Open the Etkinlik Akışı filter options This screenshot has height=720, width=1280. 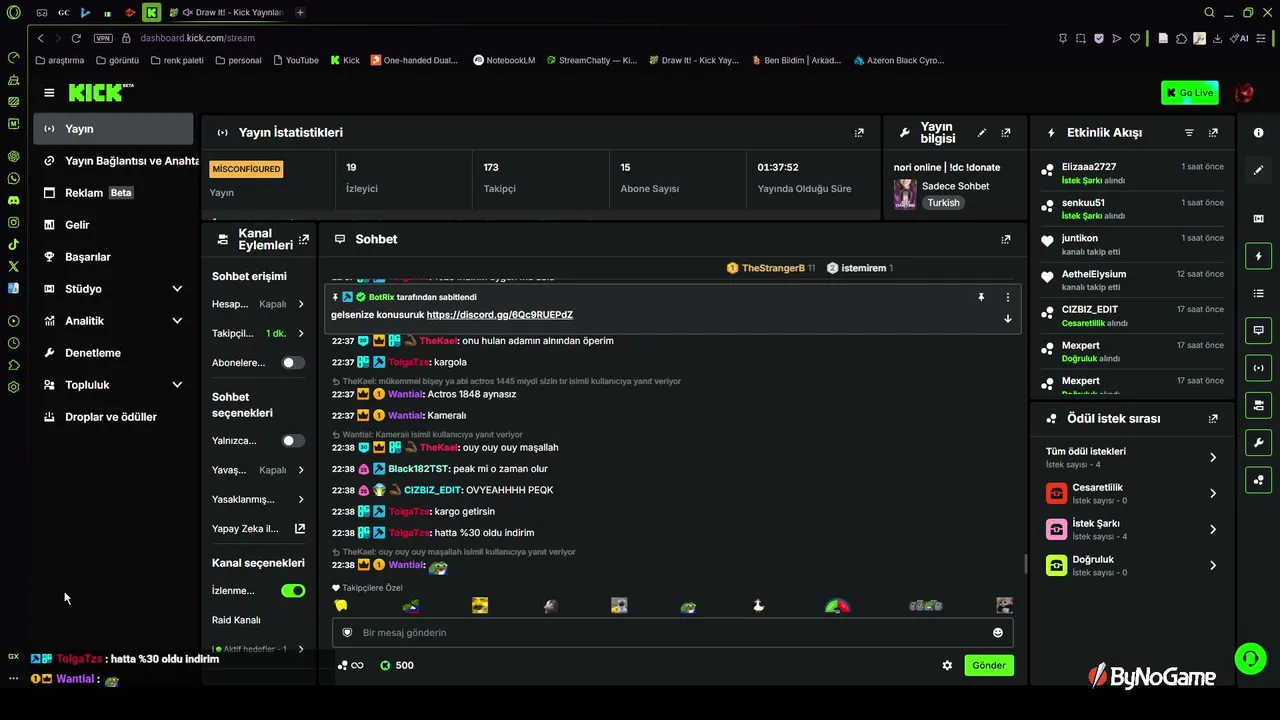click(1189, 132)
